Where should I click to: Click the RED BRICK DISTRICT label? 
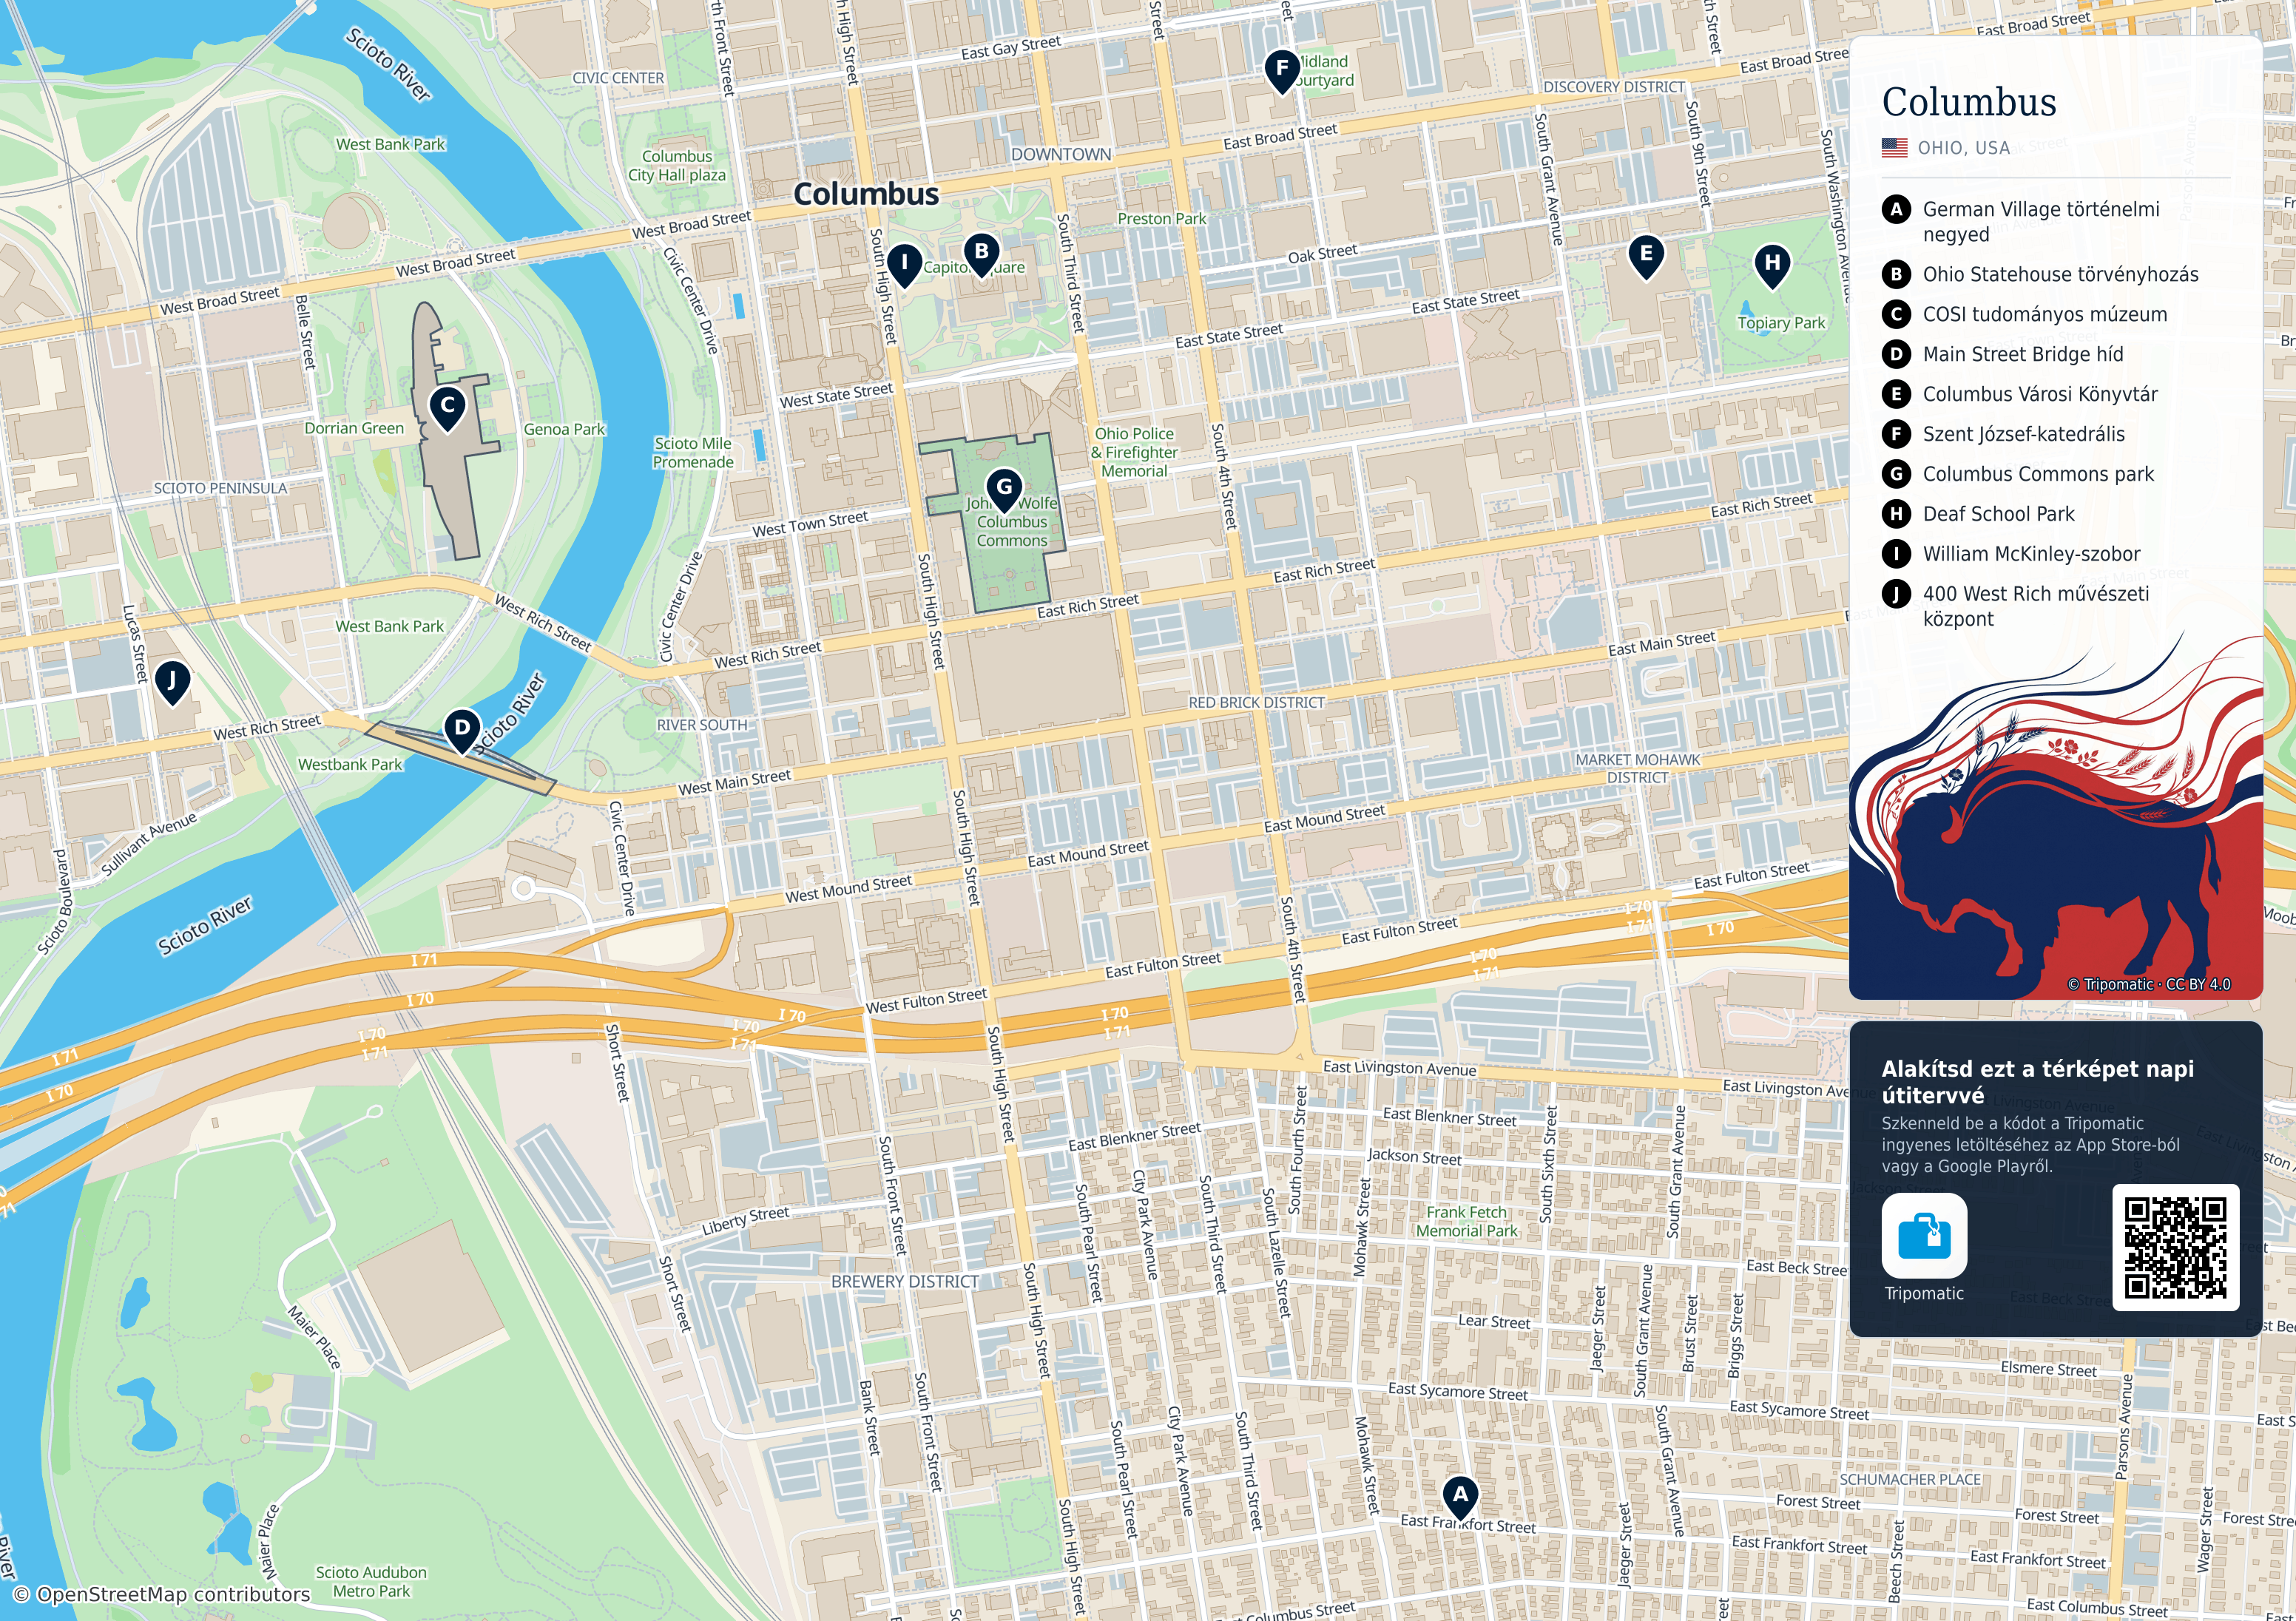1256,703
